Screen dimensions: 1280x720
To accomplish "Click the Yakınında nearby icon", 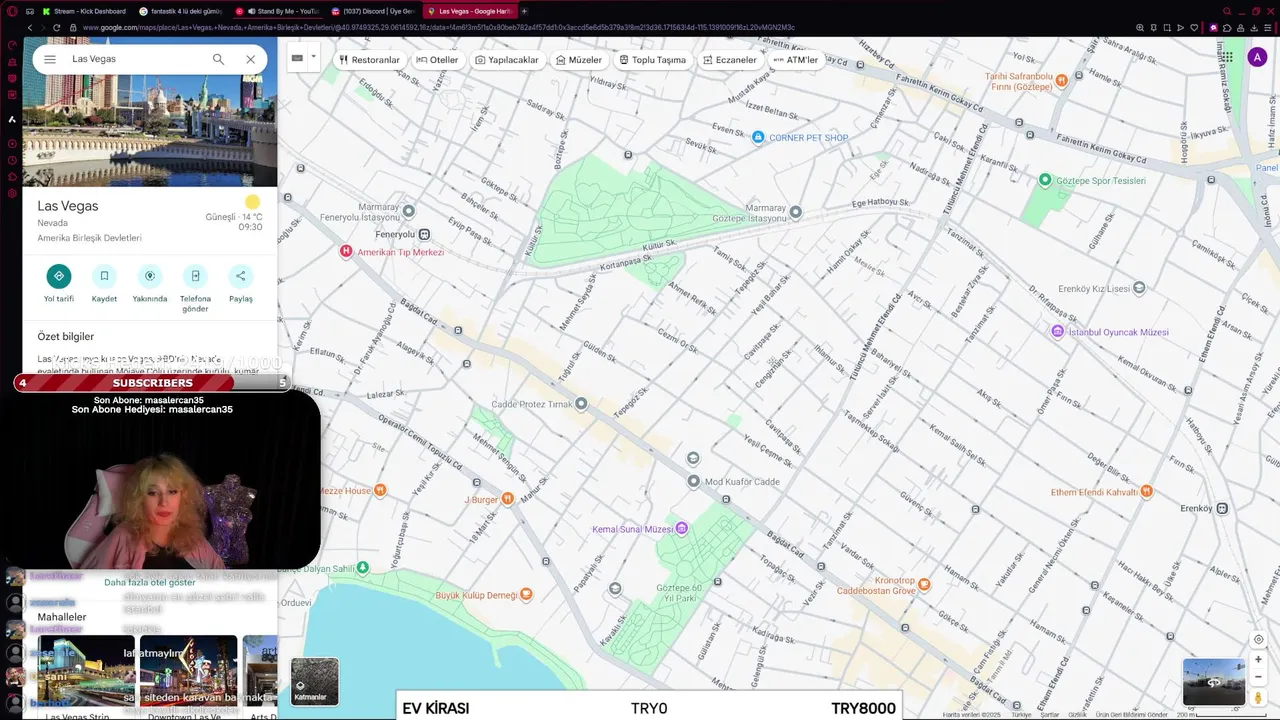I will tap(150, 276).
